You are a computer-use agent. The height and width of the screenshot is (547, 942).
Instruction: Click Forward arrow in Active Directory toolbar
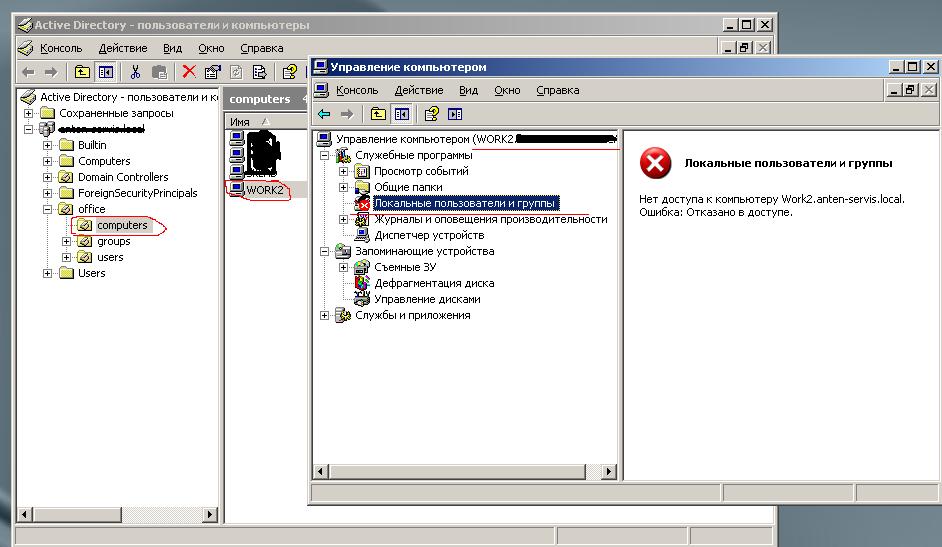click(x=51, y=72)
